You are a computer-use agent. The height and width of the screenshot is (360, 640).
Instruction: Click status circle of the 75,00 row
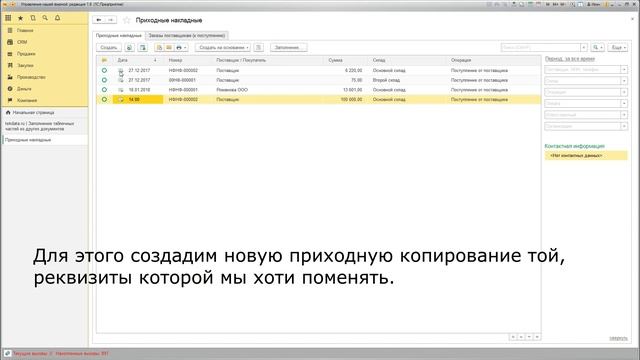[x=104, y=80]
